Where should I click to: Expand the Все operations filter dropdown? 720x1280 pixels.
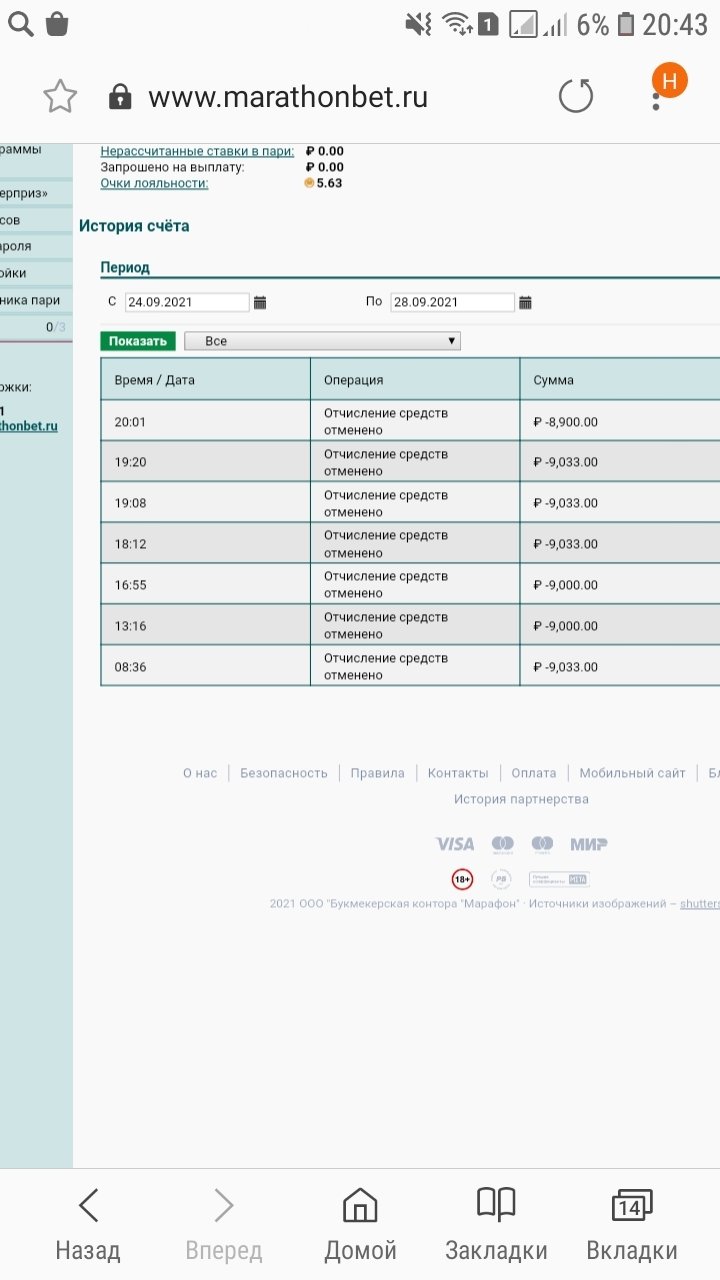click(x=322, y=341)
